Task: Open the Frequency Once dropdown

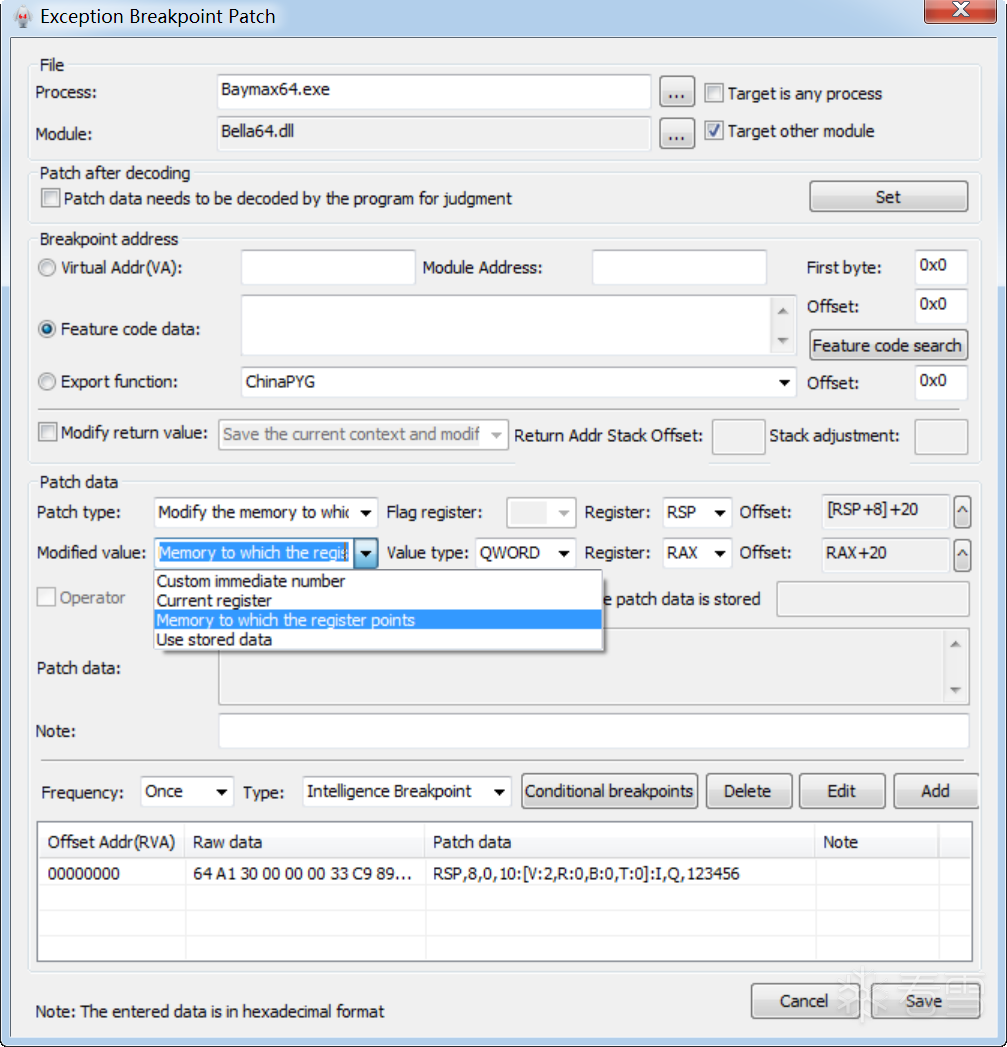Action: click(221, 792)
